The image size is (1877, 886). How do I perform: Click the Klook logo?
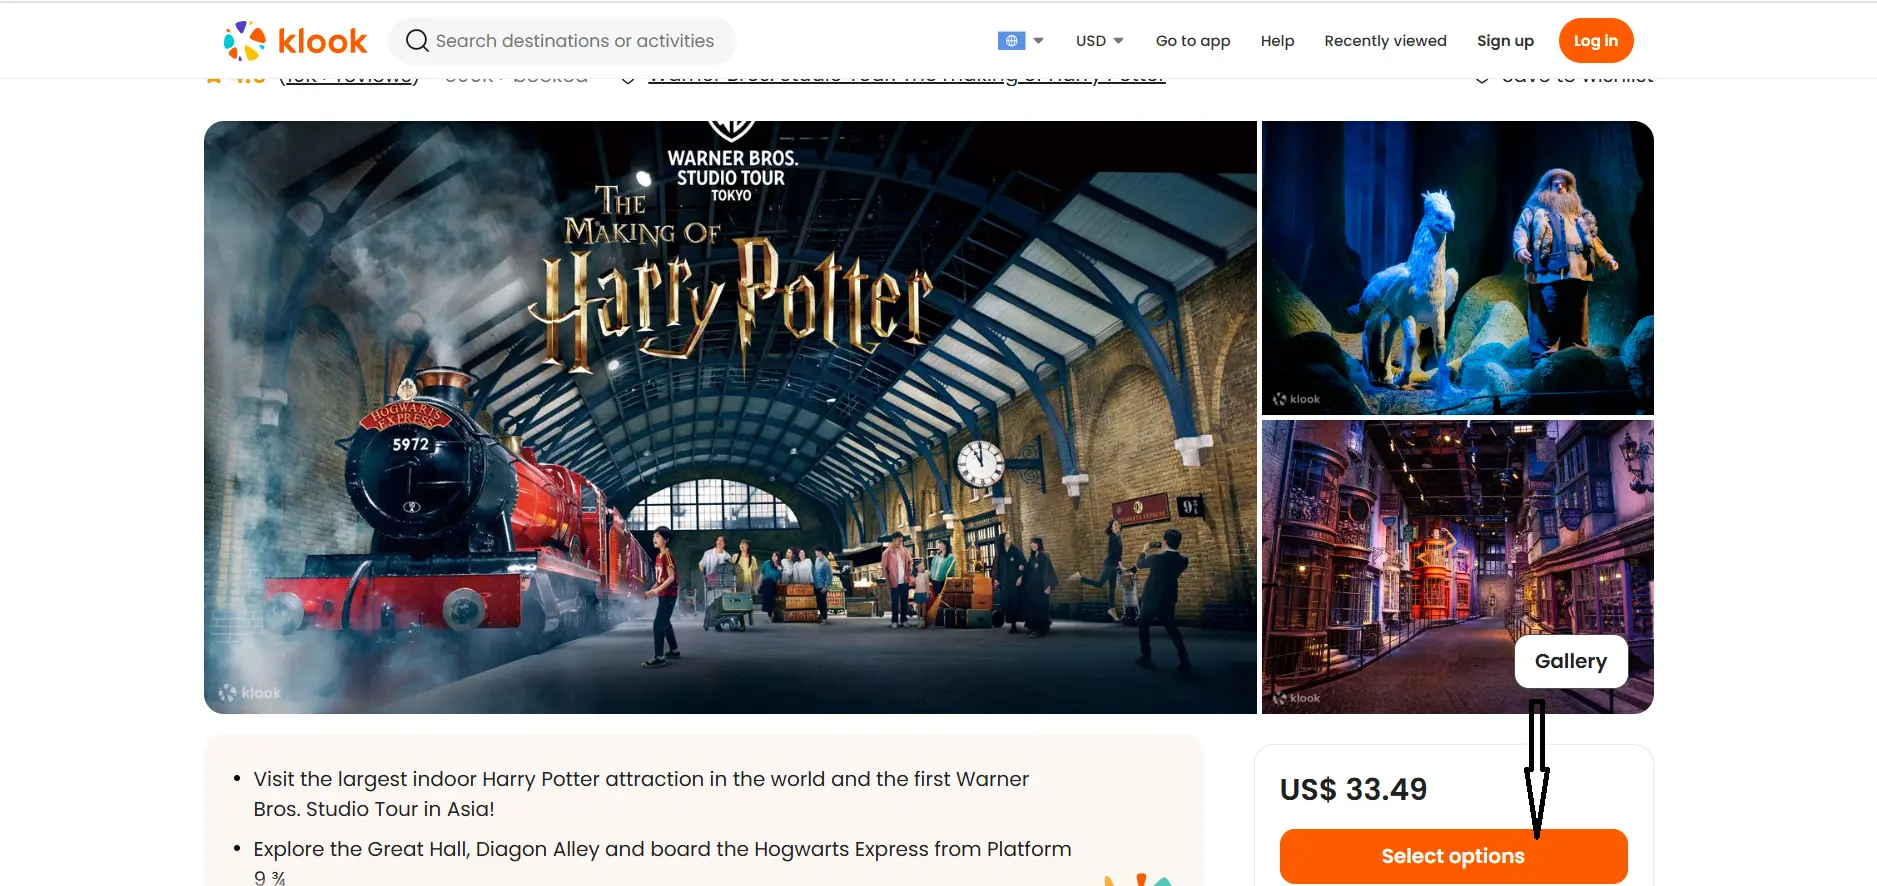[295, 41]
